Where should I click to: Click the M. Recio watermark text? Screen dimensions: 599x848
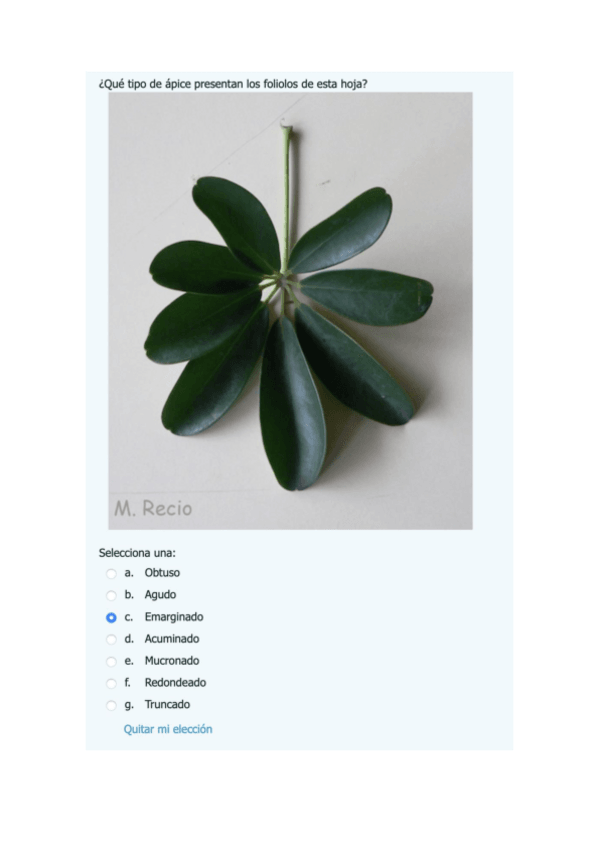click(153, 508)
